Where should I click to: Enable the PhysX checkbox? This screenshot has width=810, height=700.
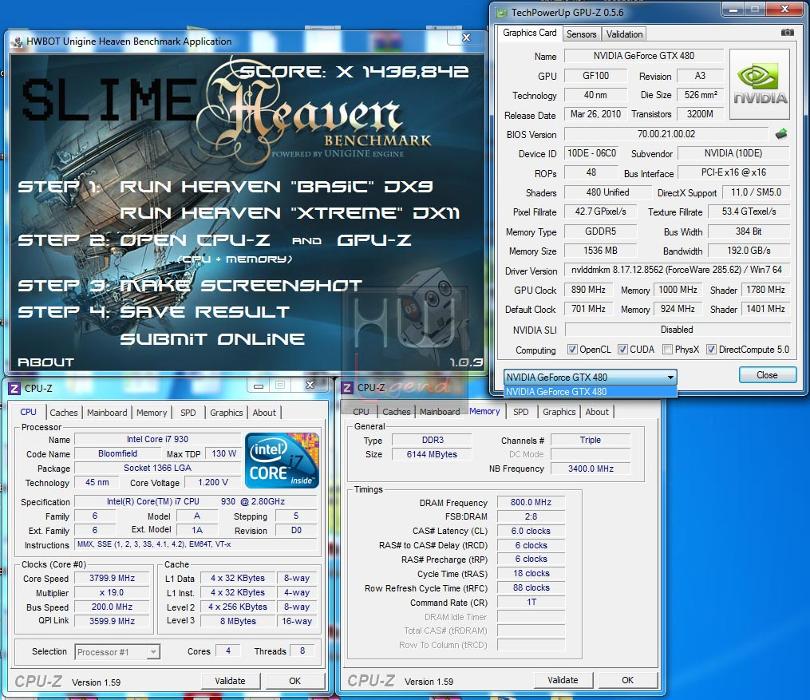[667, 349]
